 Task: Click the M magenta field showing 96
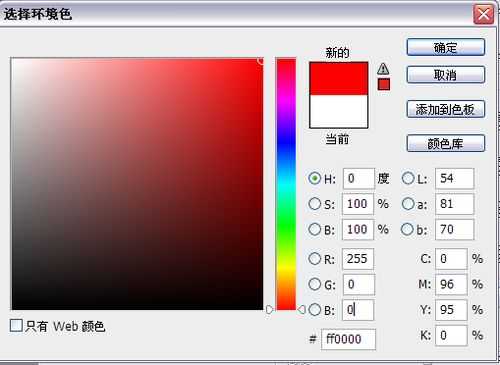(x=451, y=285)
